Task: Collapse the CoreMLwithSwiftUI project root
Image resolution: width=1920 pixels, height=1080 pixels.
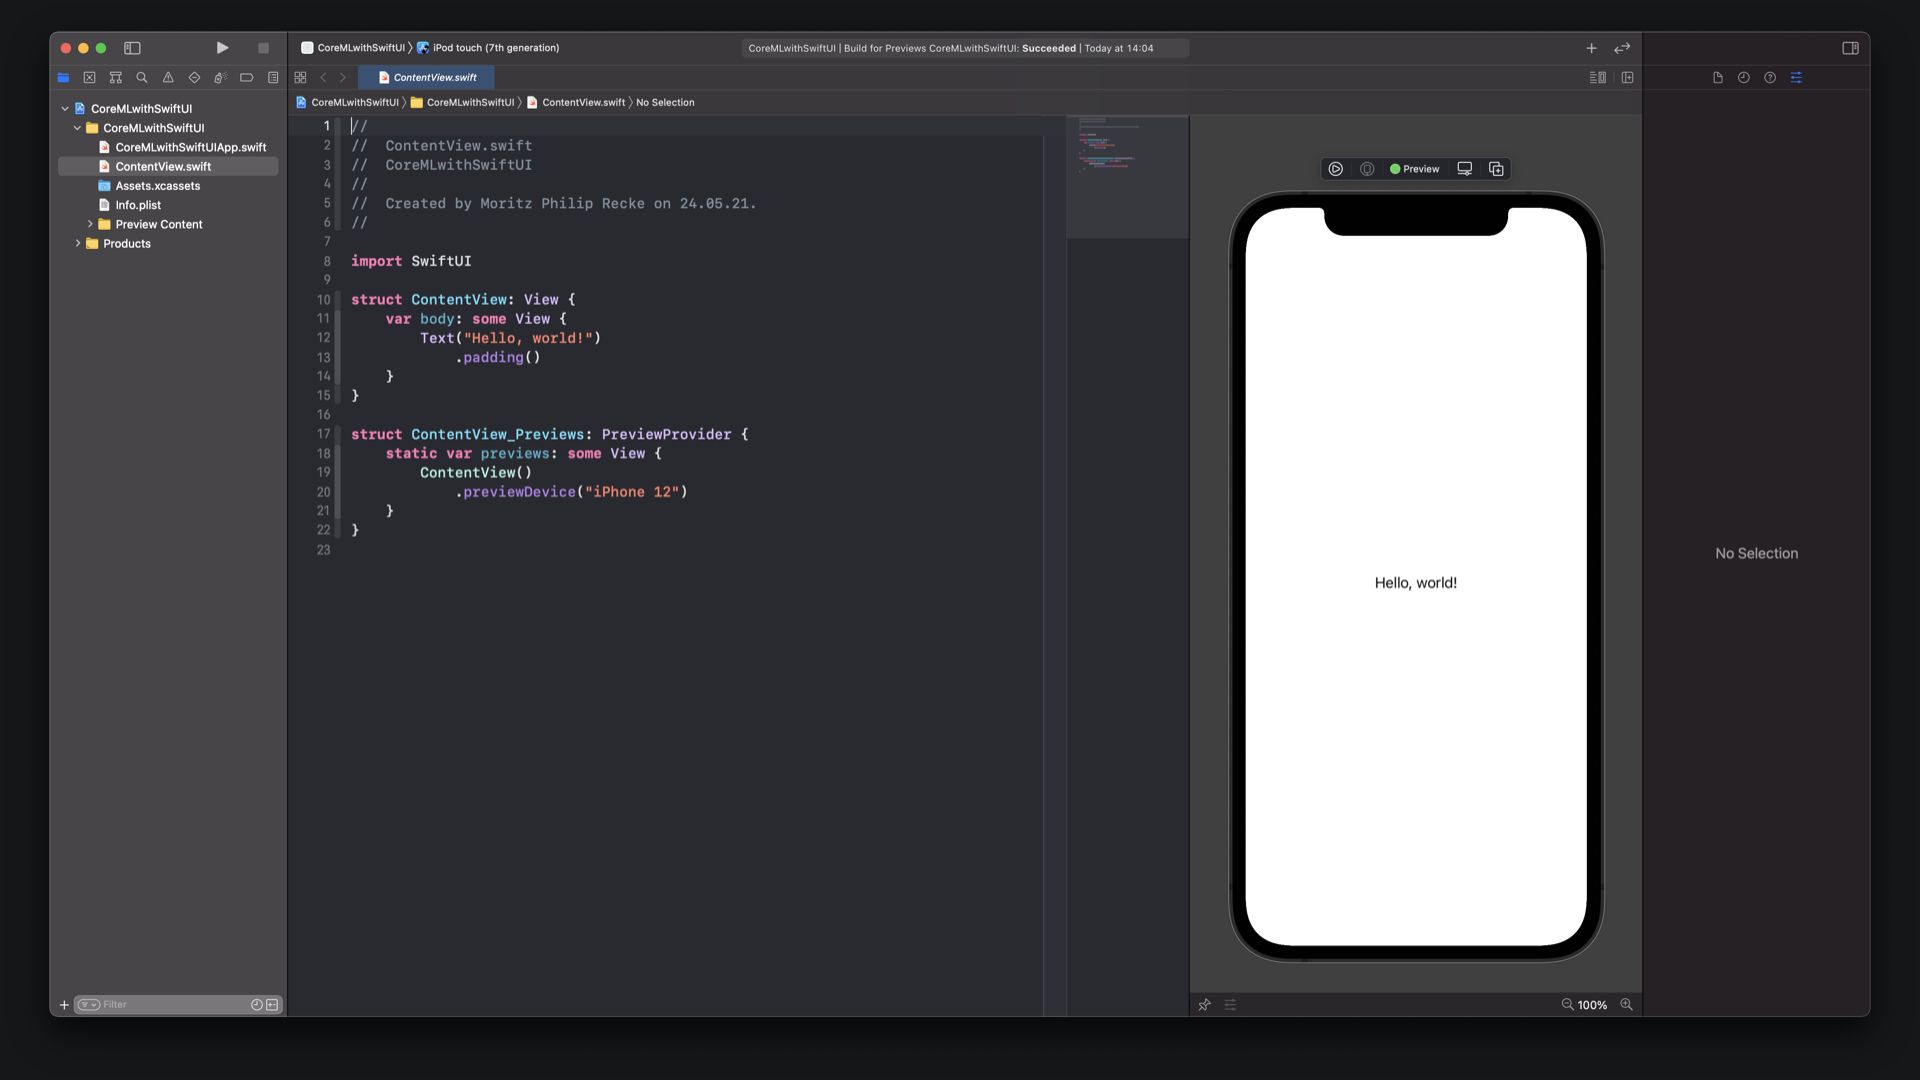Action: pos(65,108)
